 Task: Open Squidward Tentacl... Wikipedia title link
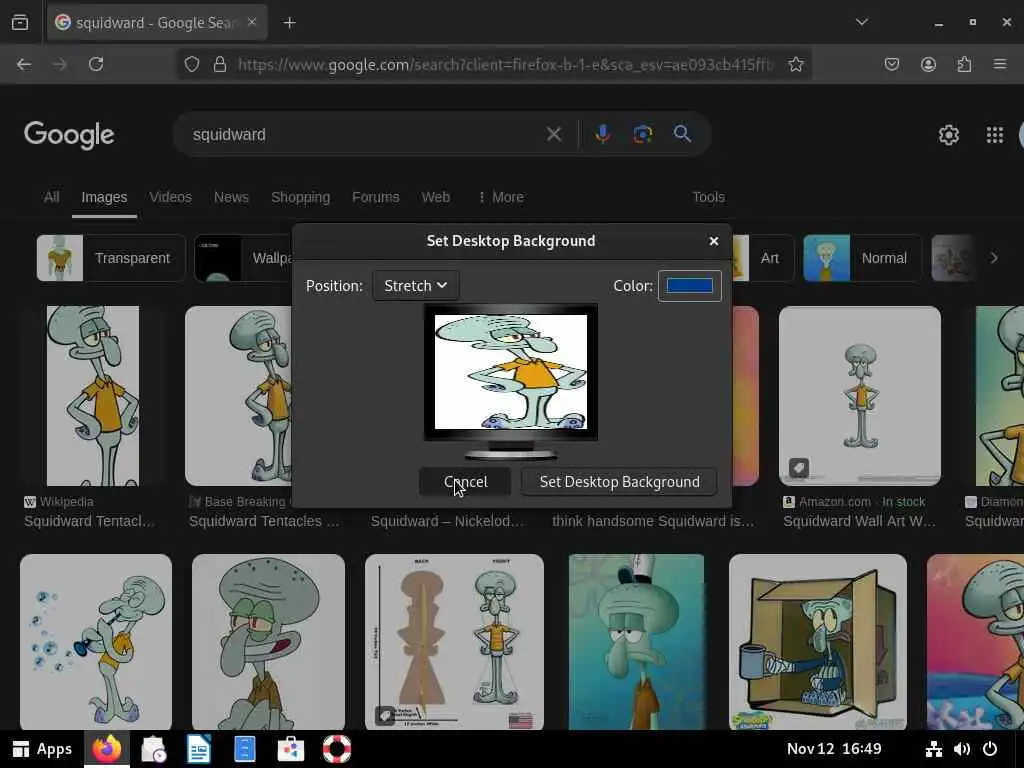[x=89, y=521]
